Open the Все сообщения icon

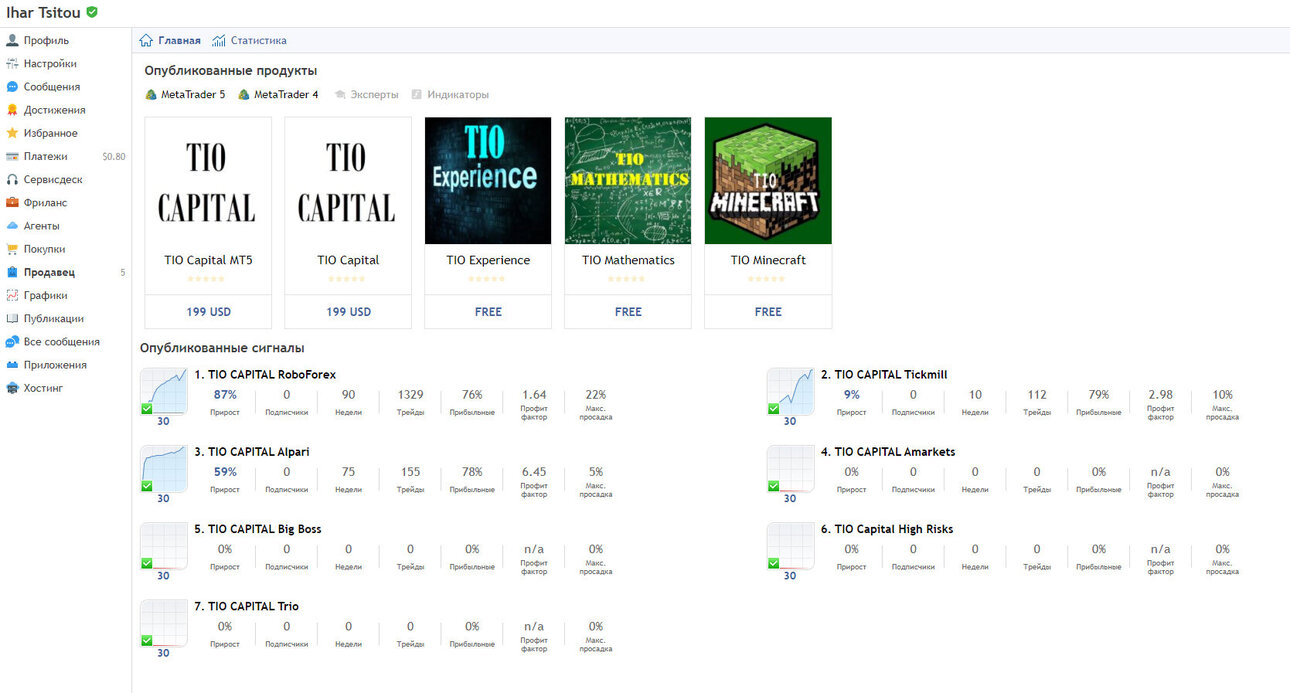click(x=12, y=341)
